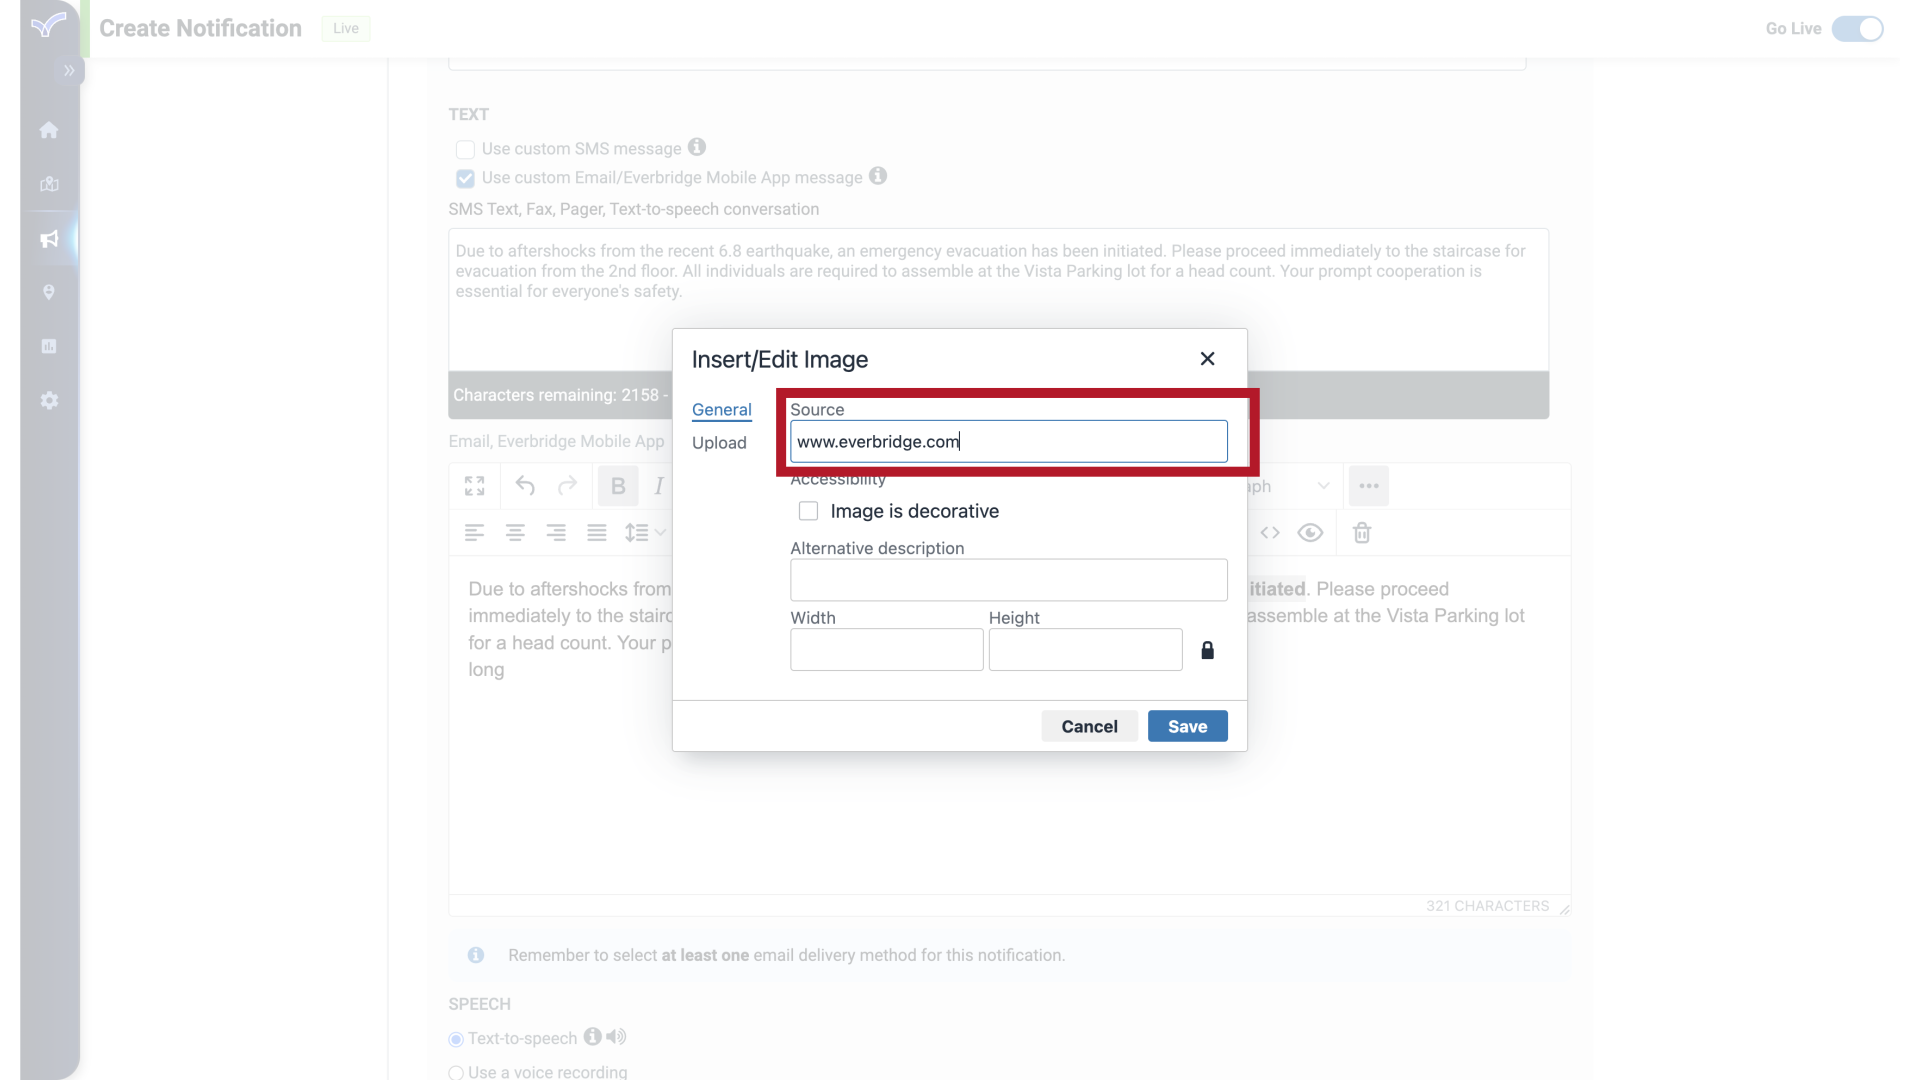Viewport: 1920px width, 1080px height.
Task: Toggle the 'Image is decorative' checkbox
Action: (x=807, y=510)
